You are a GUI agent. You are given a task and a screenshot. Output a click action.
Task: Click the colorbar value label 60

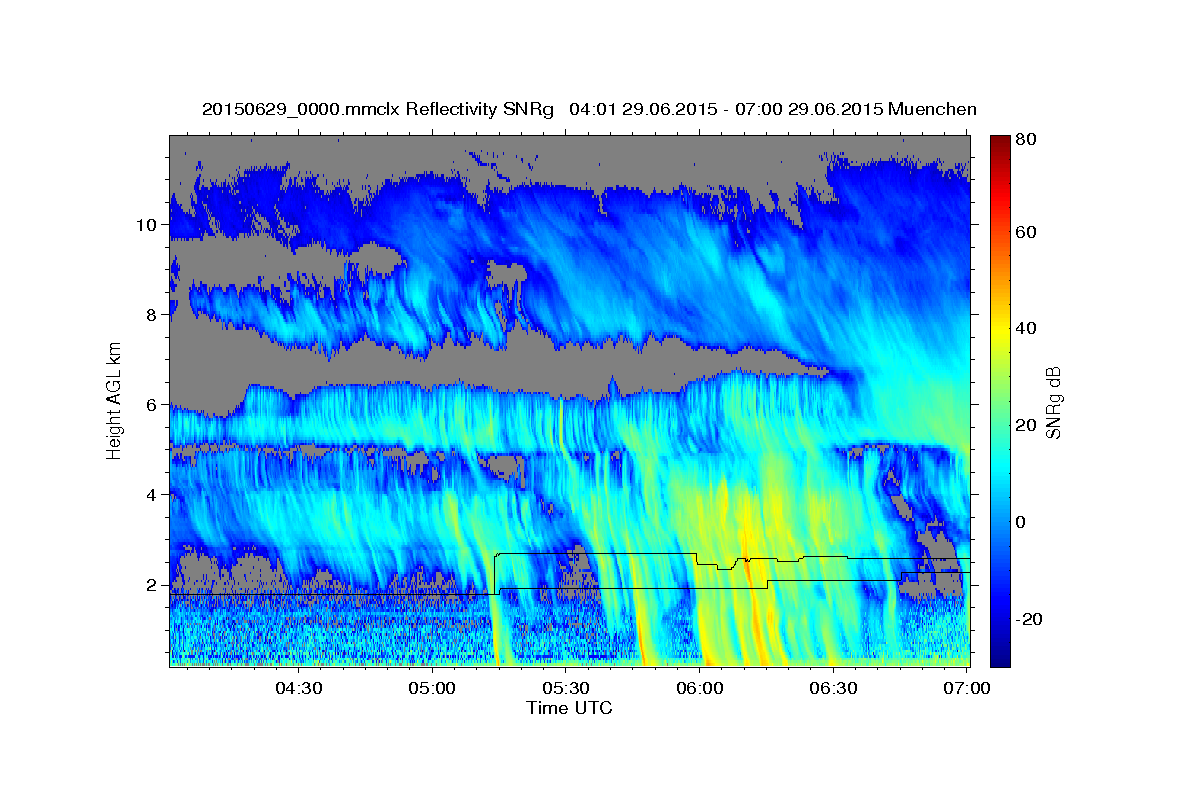click(x=1028, y=232)
